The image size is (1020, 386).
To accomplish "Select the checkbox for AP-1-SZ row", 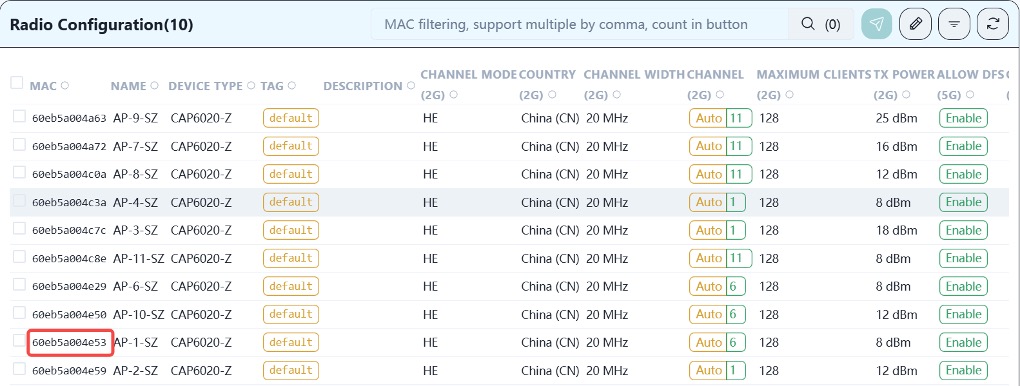I will point(20,340).
